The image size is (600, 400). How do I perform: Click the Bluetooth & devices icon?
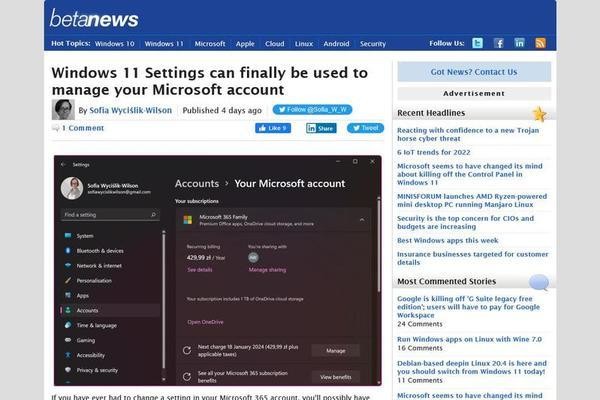[68, 250]
